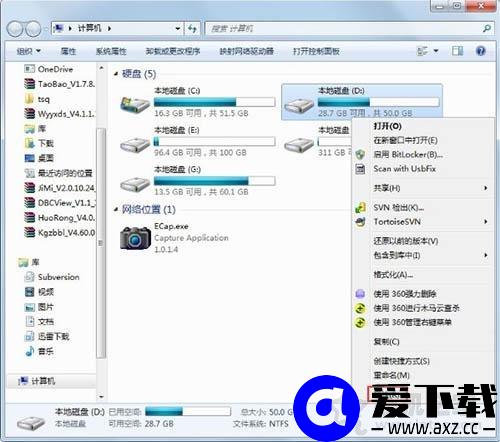Select 下载 downloads in favorites sidebar
This screenshot has height=442, width=500.
(x=39, y=143)
